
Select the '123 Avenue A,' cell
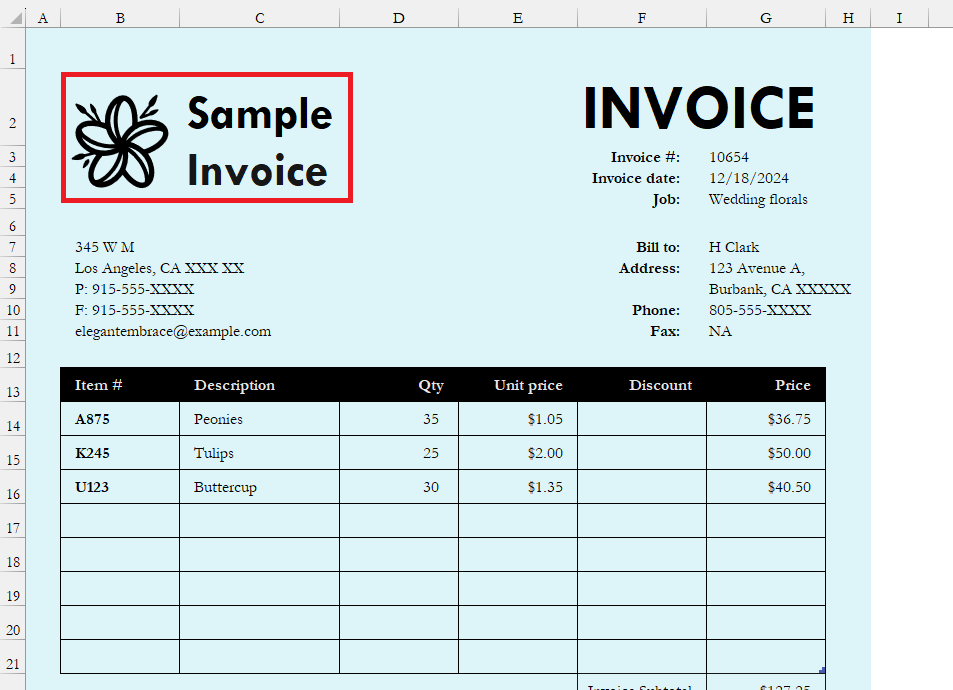pyautogui.click(x=757, y=268)
